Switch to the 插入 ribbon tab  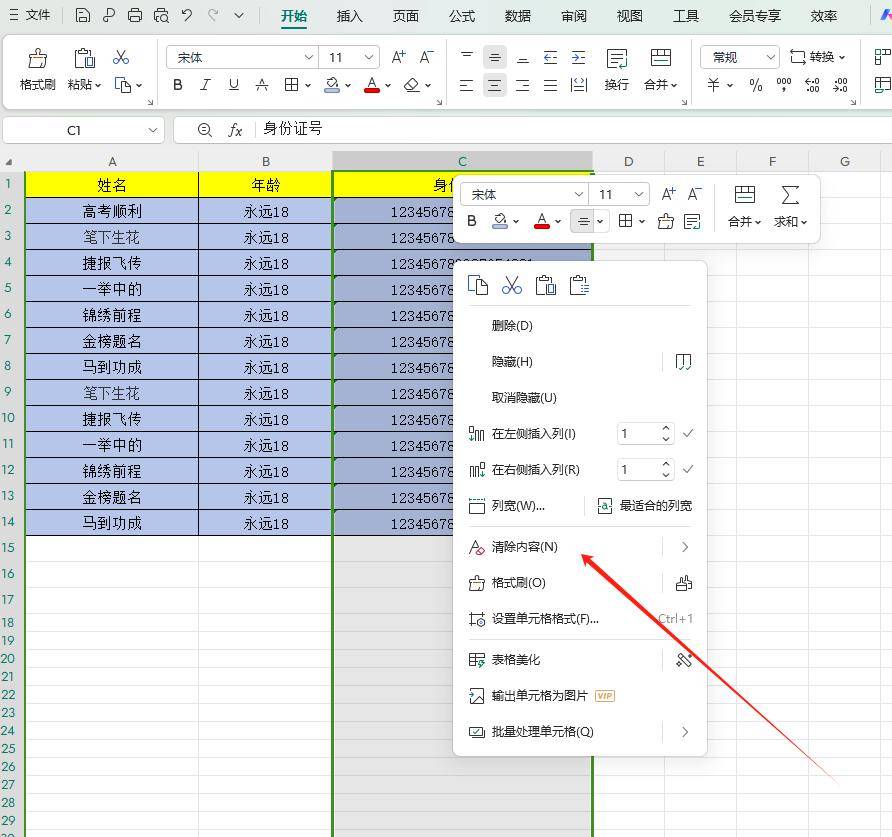click(x=350, y=16)
